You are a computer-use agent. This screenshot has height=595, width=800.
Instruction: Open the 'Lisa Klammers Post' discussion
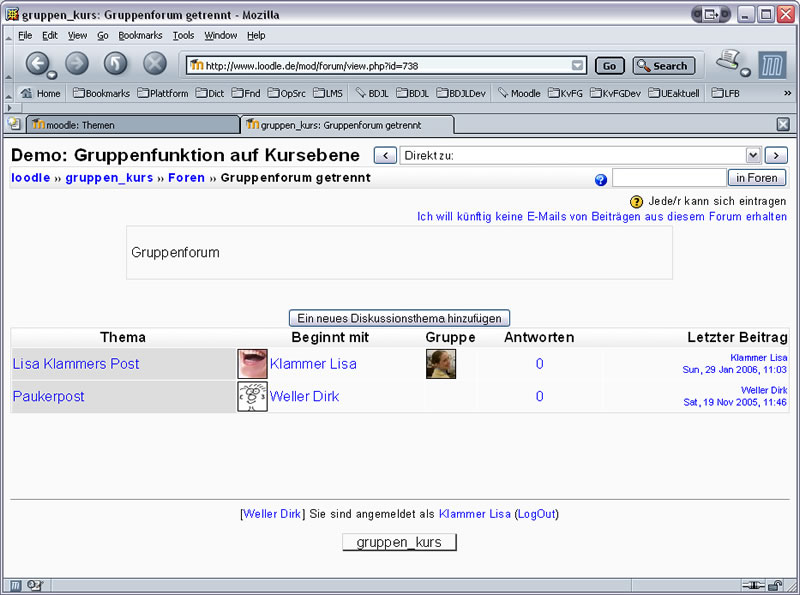76,364
